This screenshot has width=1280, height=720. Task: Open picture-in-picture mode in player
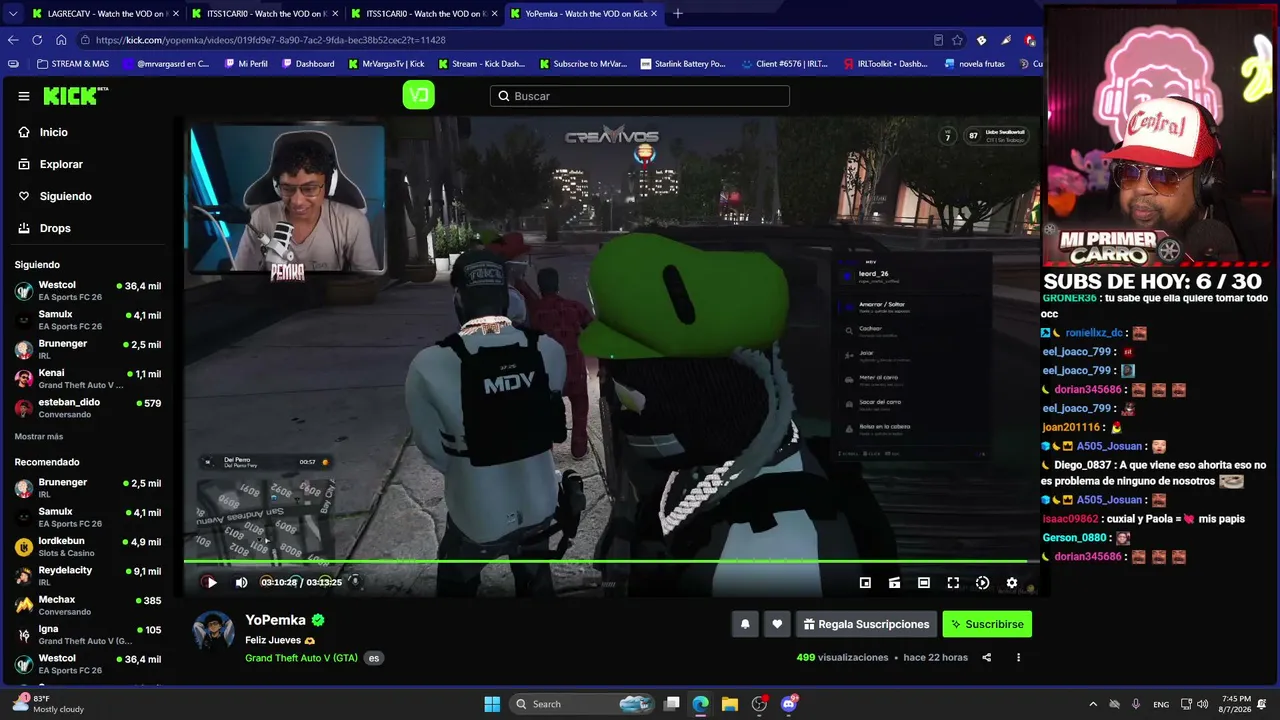(865, 583)
